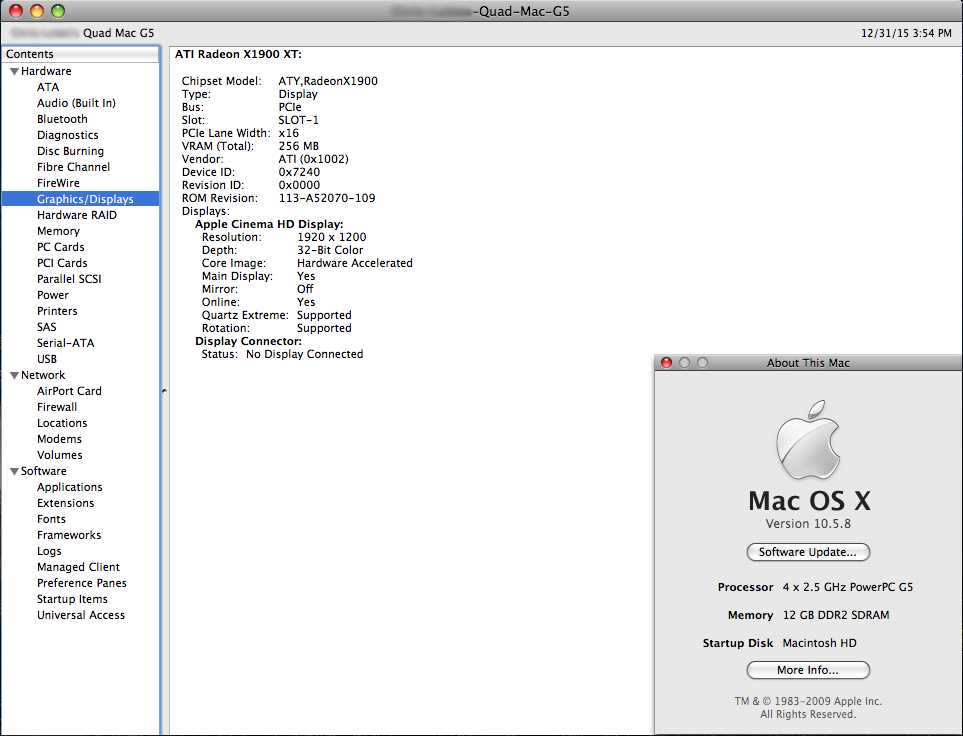
Task: Open the Bluetooth hardware entry
Action: click(x=62, y=119)
